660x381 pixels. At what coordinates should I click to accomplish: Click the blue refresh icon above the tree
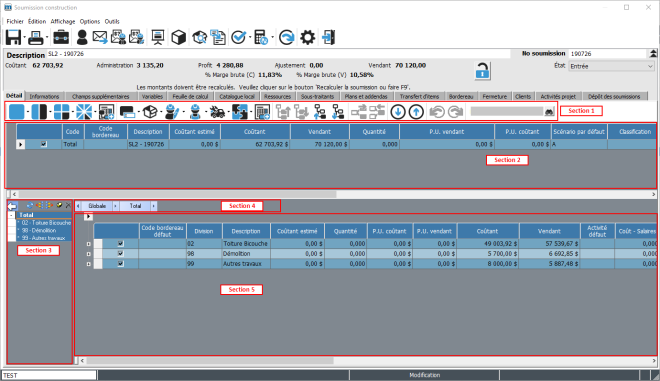pos(30,205)
